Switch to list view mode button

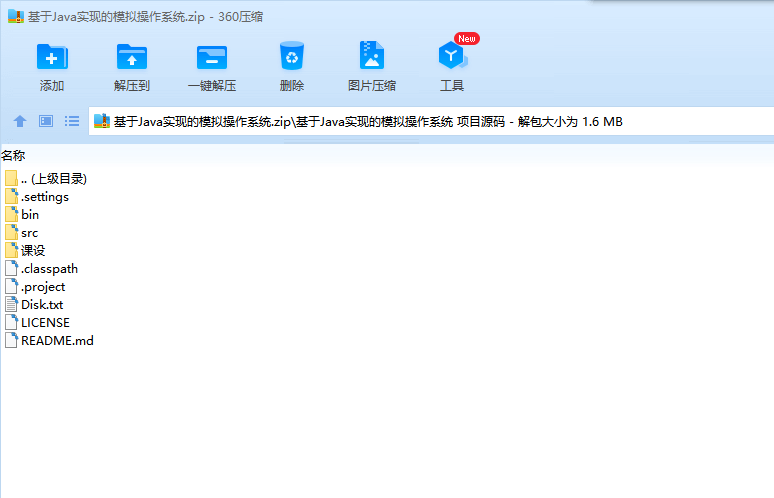click(72, 121)
